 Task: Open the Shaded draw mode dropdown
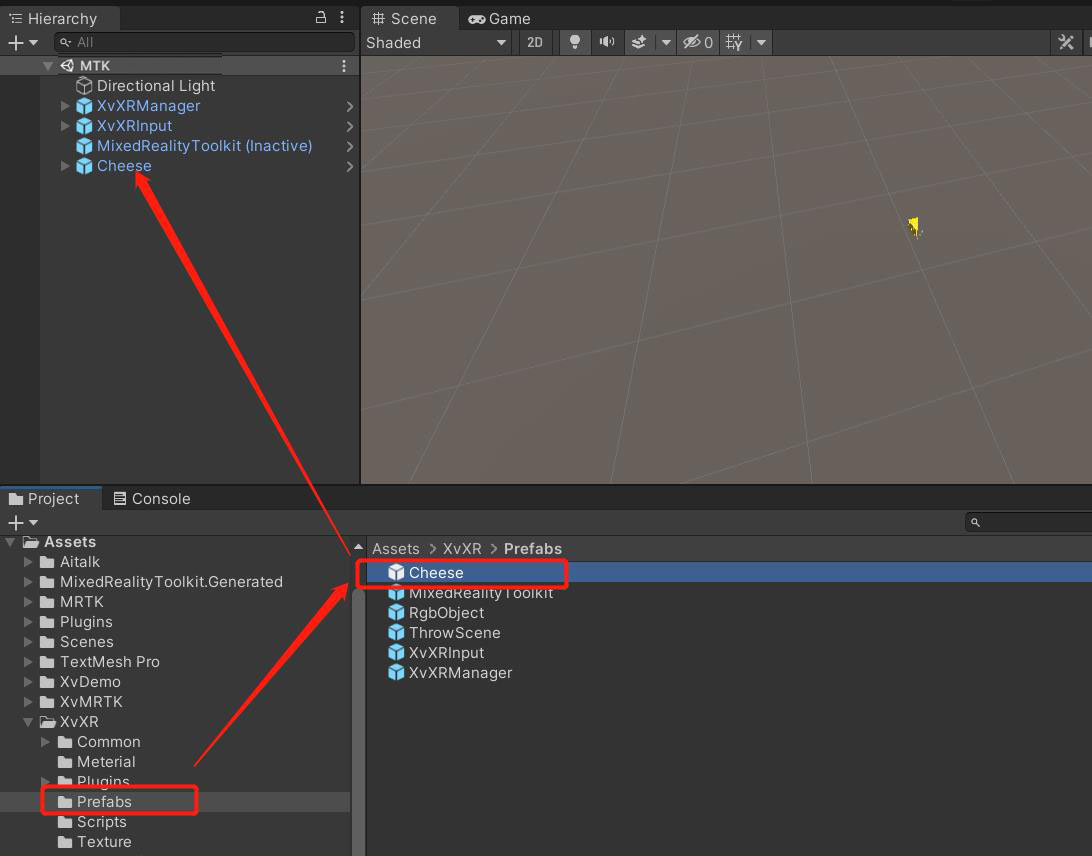437,42
